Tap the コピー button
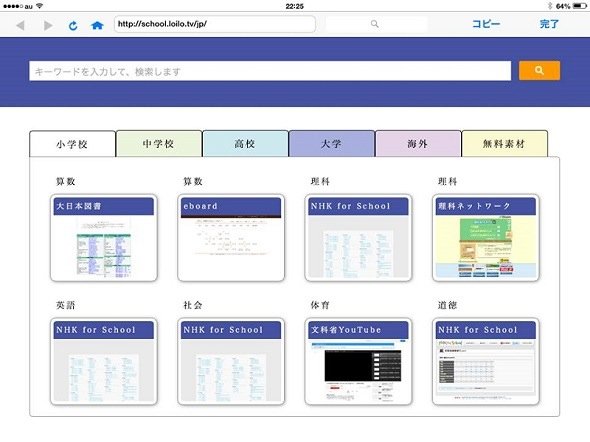This screenshot has height=442, width=590. pyautogui.click(x=486, y=24)
